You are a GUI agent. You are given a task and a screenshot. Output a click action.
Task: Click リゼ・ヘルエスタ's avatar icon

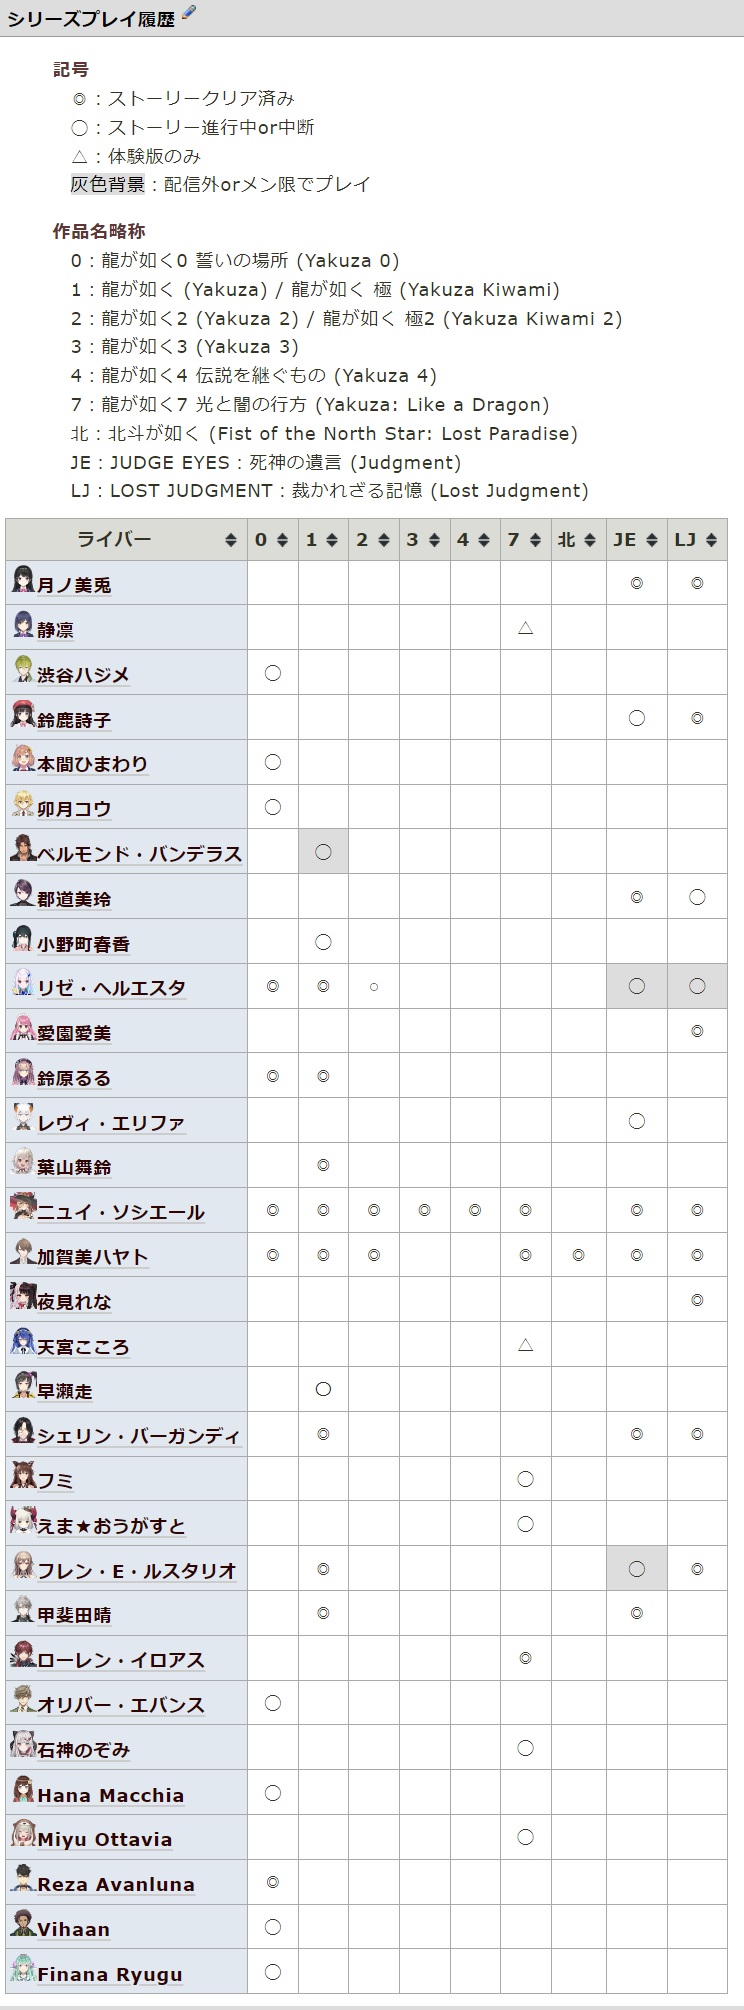(23, 983)
